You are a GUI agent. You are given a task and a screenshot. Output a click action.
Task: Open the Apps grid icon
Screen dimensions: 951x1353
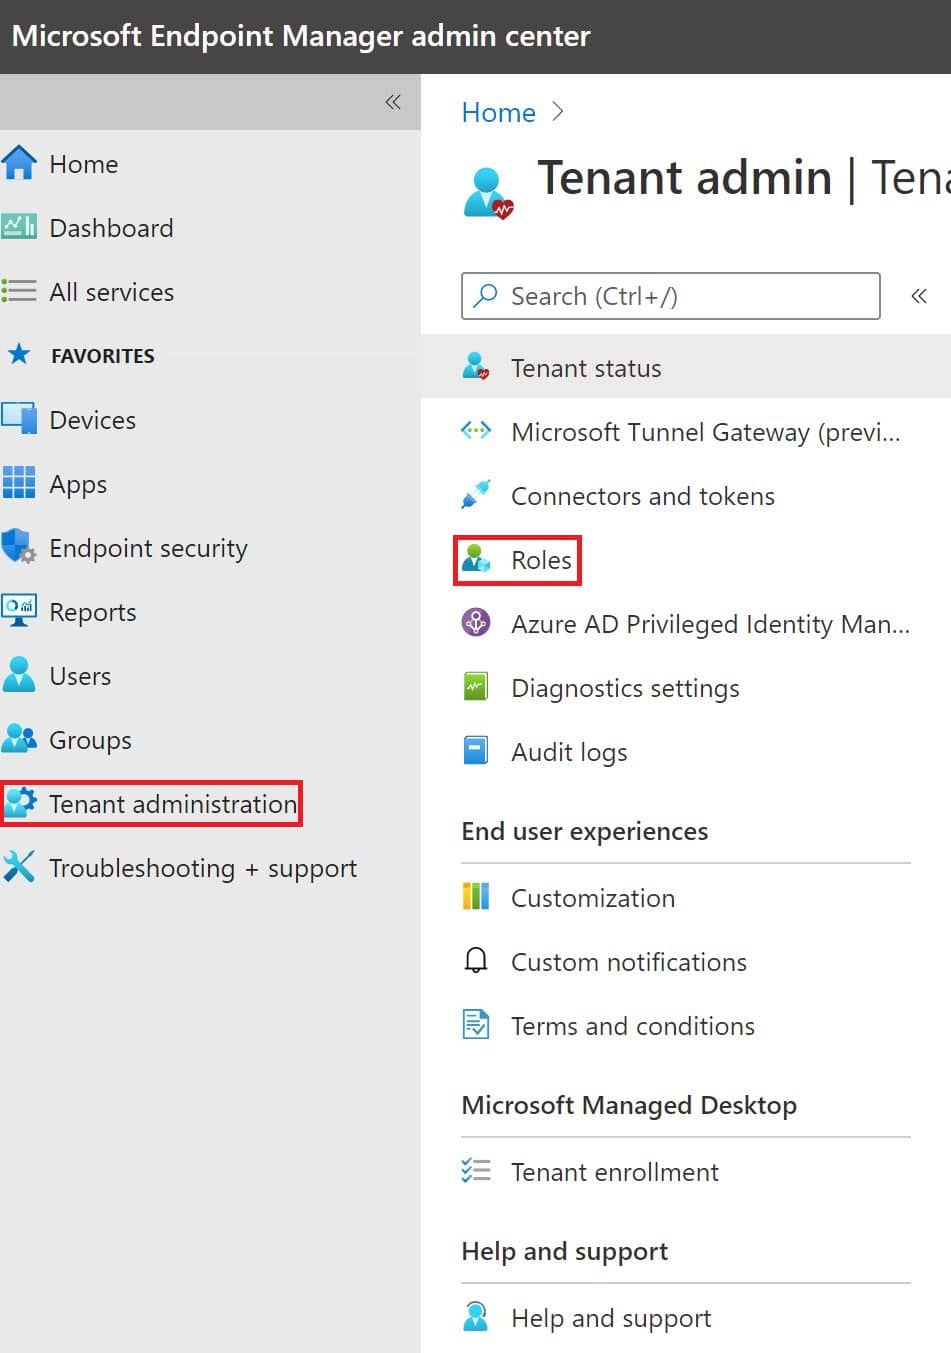[x=19, y=483]
